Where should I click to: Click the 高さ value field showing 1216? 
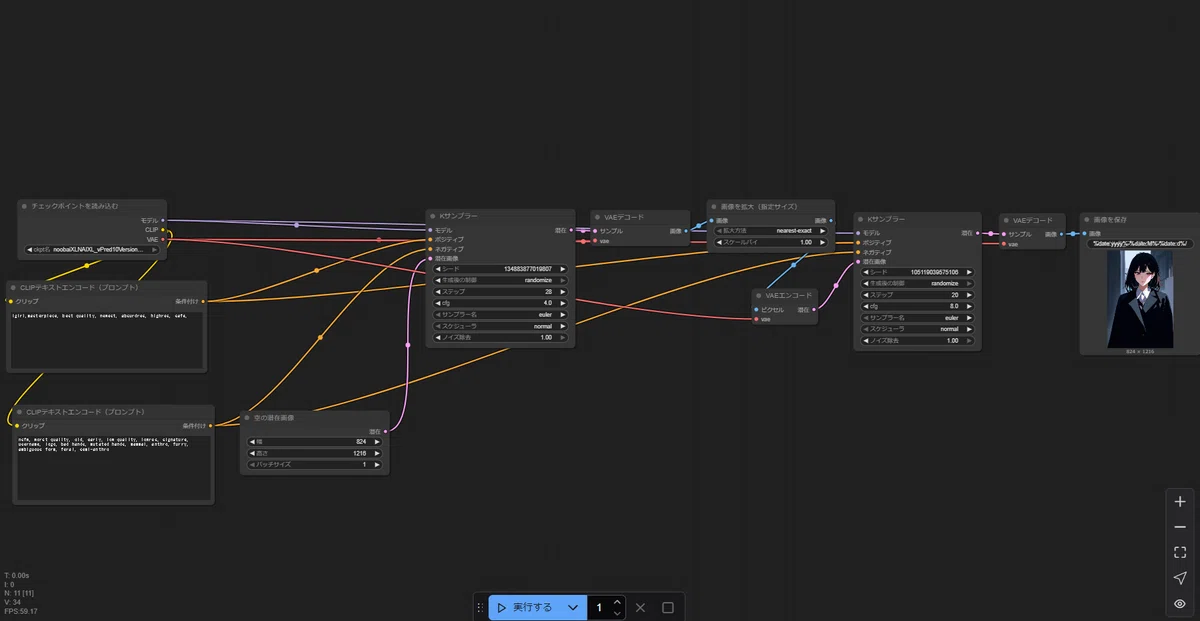tap(314, 453)
